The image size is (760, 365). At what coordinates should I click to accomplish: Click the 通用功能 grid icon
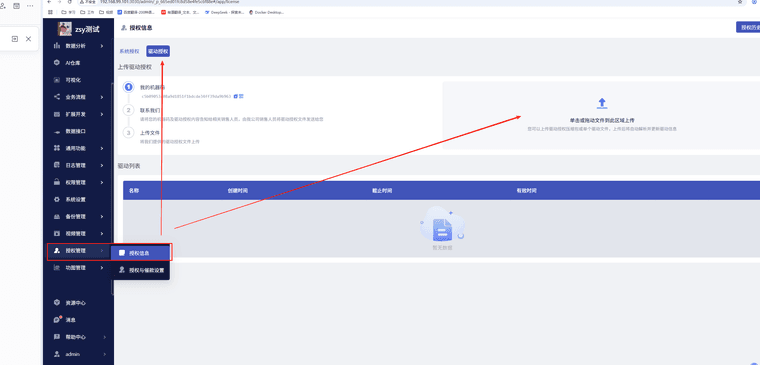(x=57, y=148)
